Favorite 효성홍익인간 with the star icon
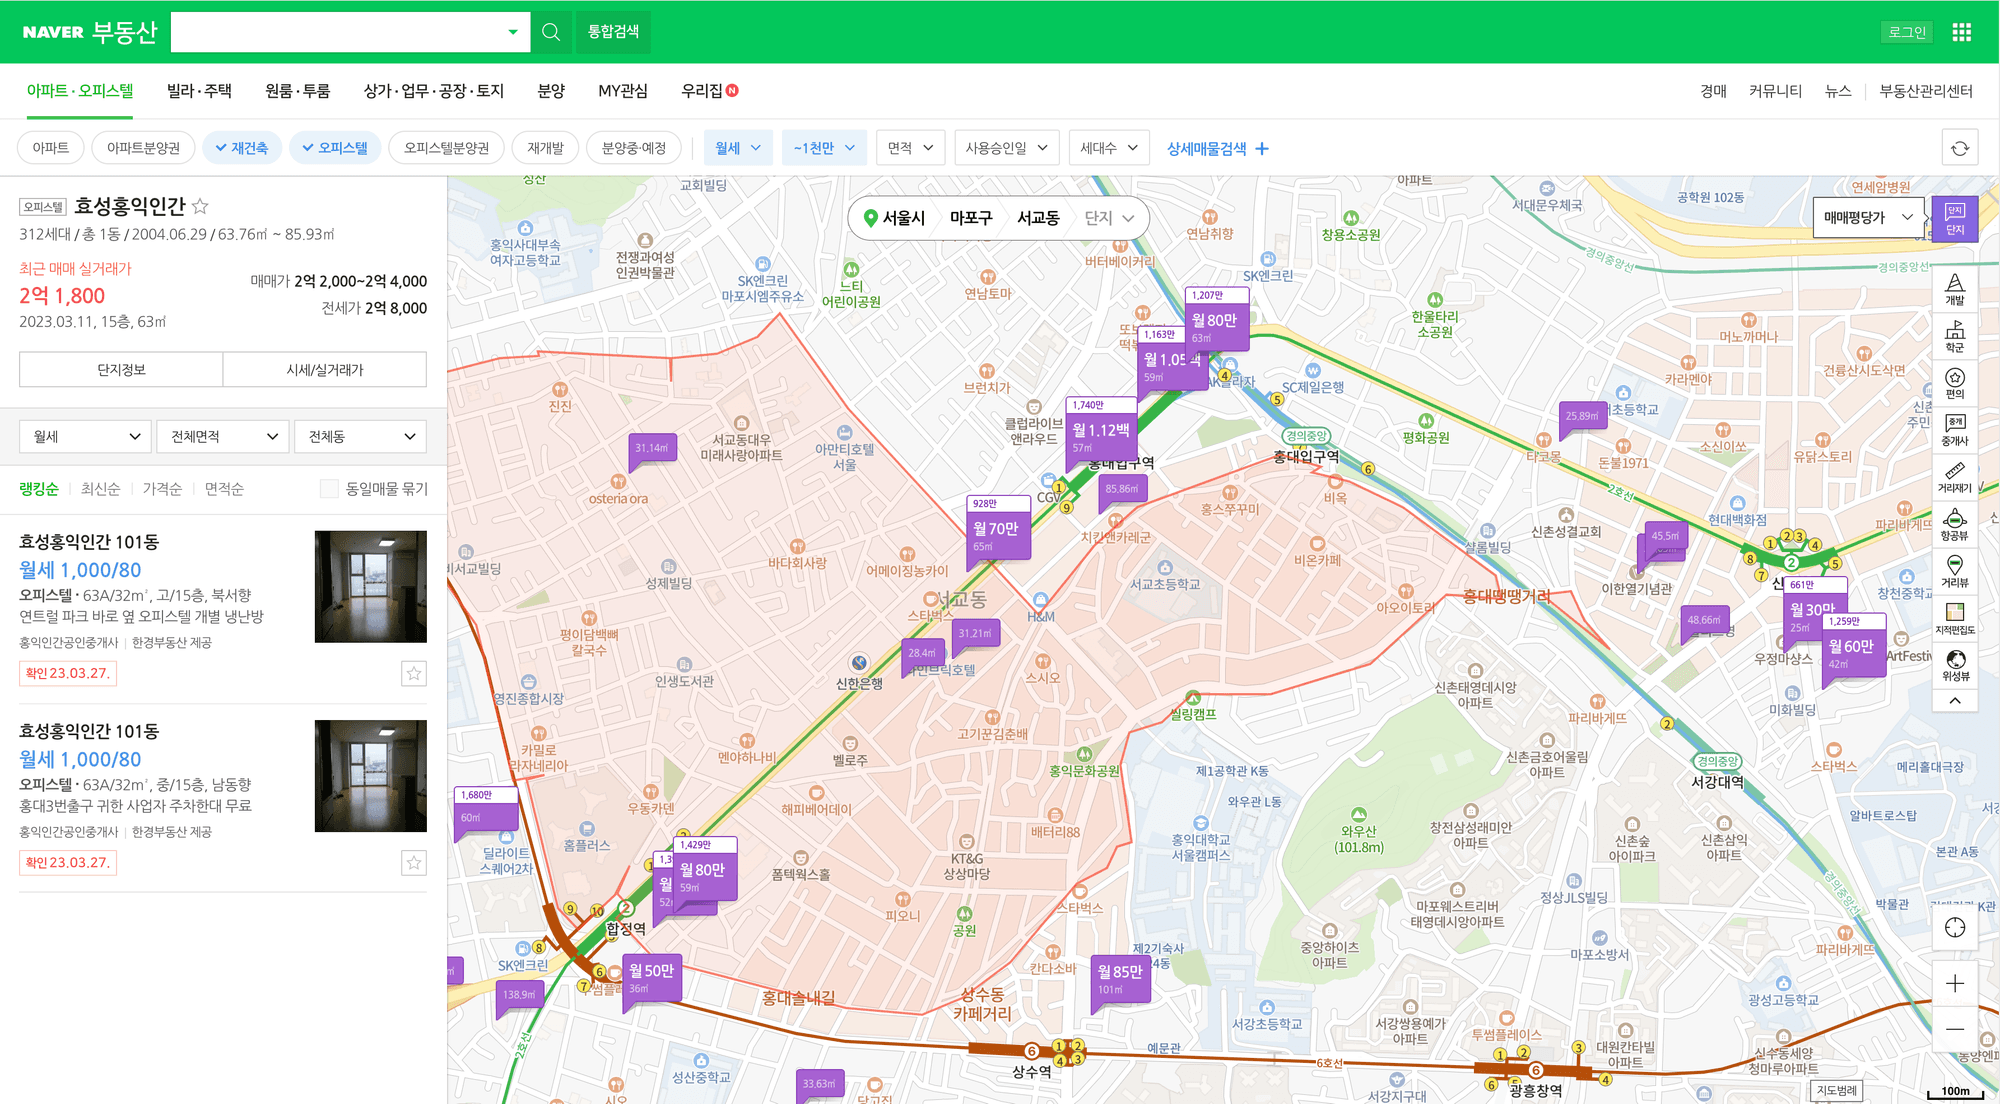The height and width of the screenshot is (1104, 2000). coord(200,206)
